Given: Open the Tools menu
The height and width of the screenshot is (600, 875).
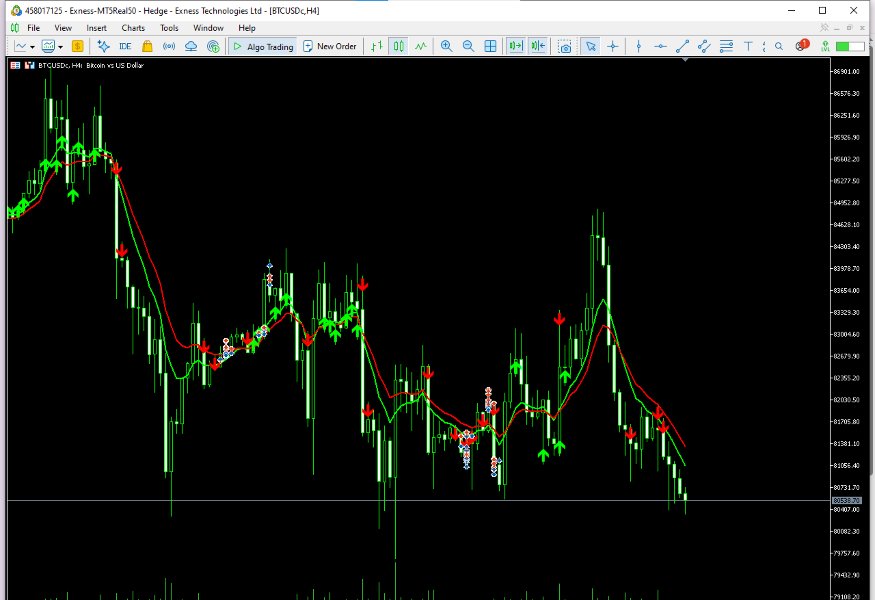Looking at the screenshot, I should [x=169, y=28].
